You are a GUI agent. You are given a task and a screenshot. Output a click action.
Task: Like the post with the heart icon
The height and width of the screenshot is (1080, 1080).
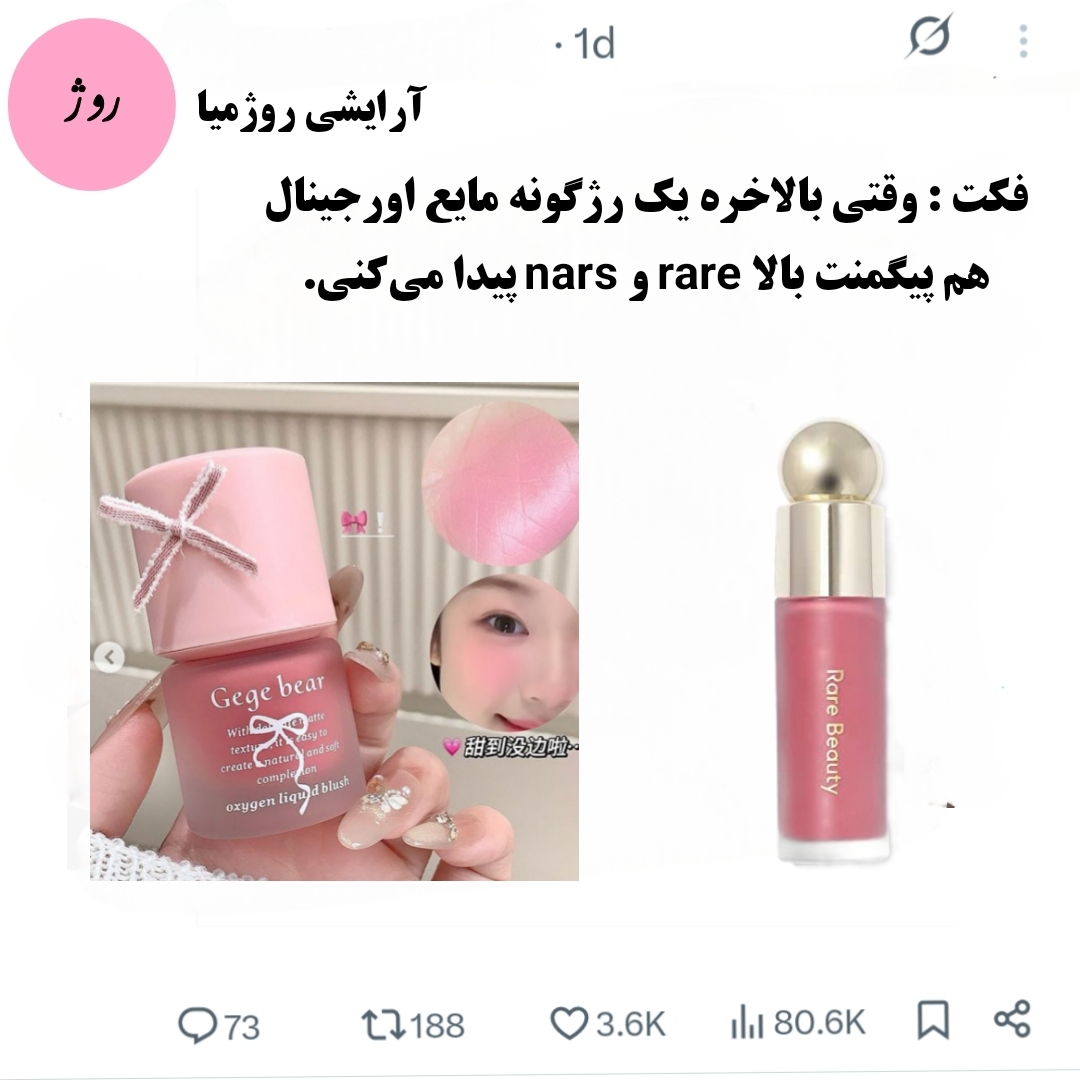(569, 1024)
